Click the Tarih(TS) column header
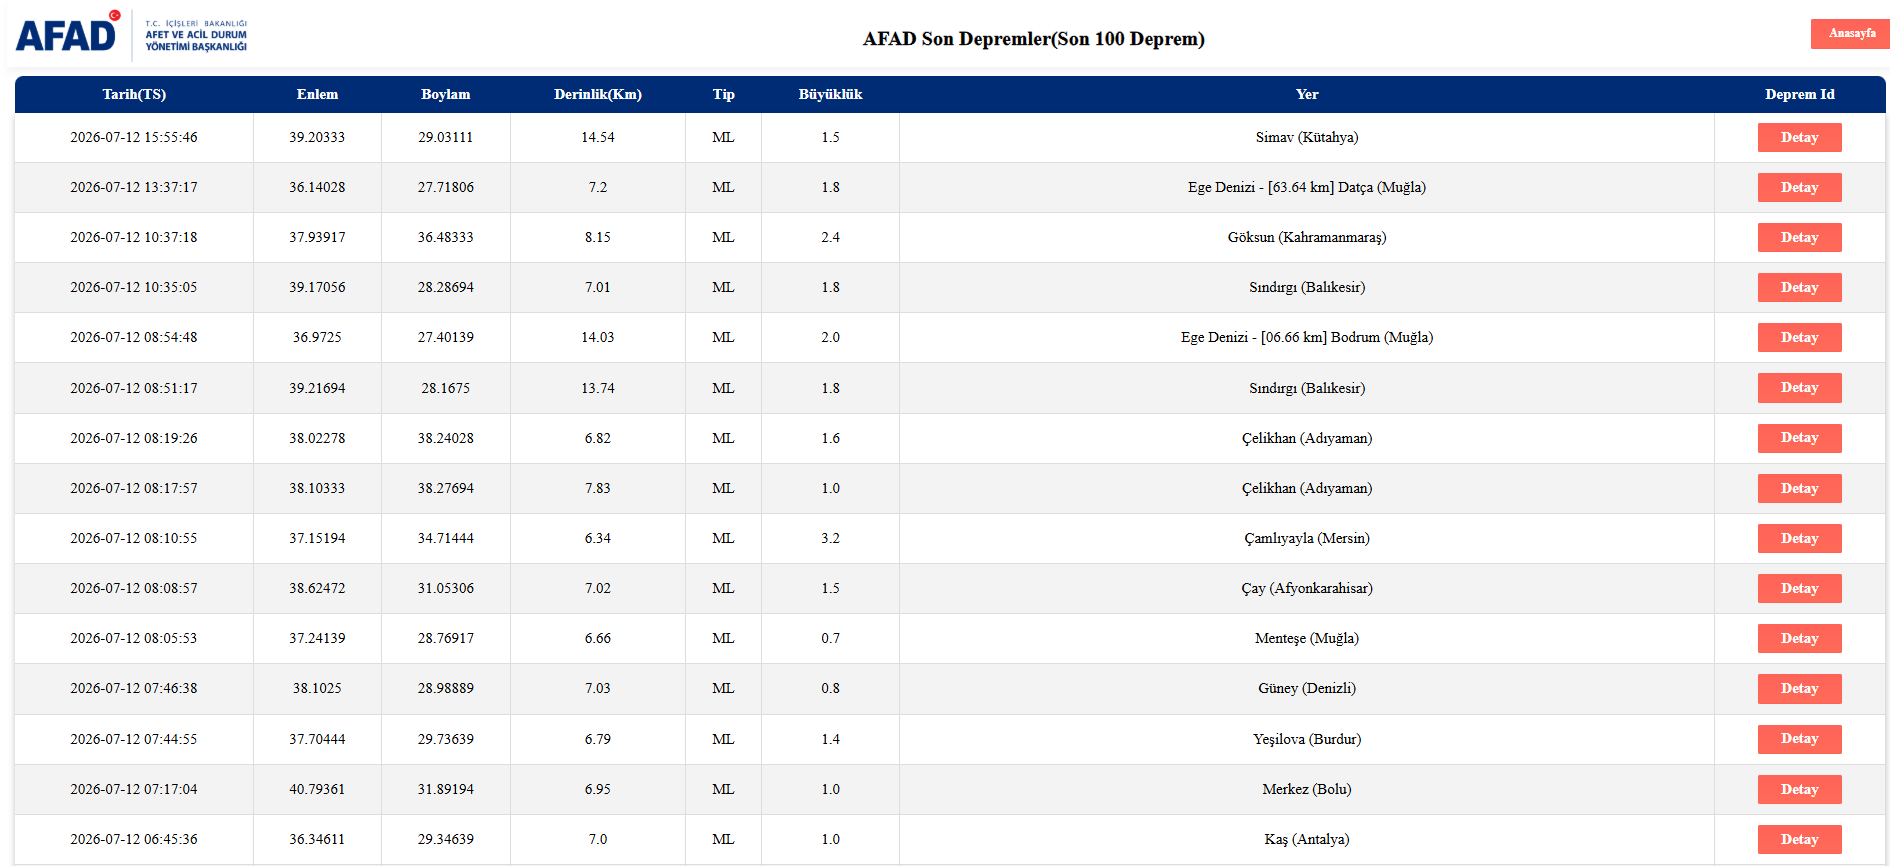 coord(134,94)
